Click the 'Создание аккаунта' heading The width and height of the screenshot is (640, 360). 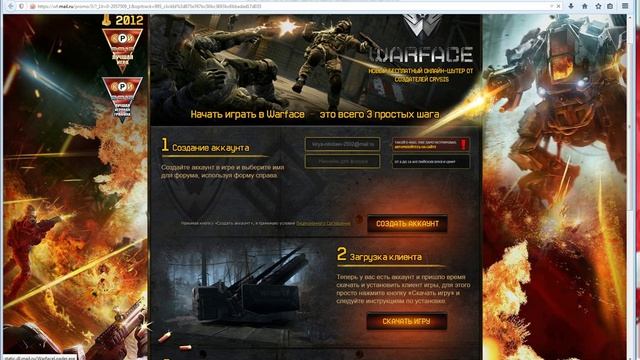[211, 148]
